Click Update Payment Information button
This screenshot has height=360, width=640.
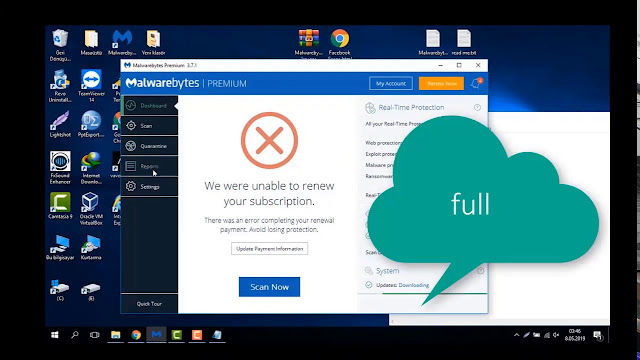269,249
